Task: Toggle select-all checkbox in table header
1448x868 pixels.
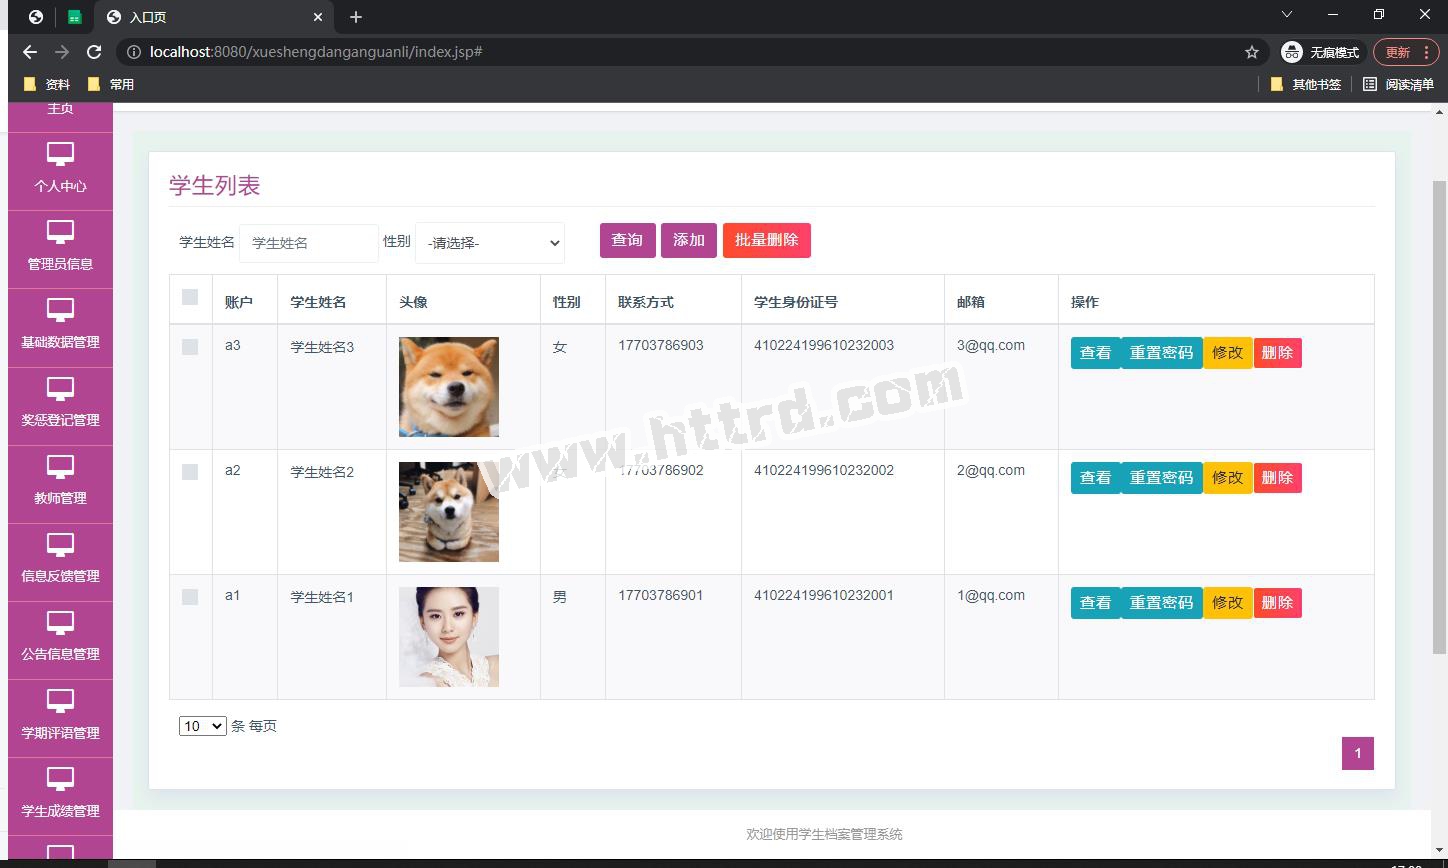Action: [x=190, y=297]
